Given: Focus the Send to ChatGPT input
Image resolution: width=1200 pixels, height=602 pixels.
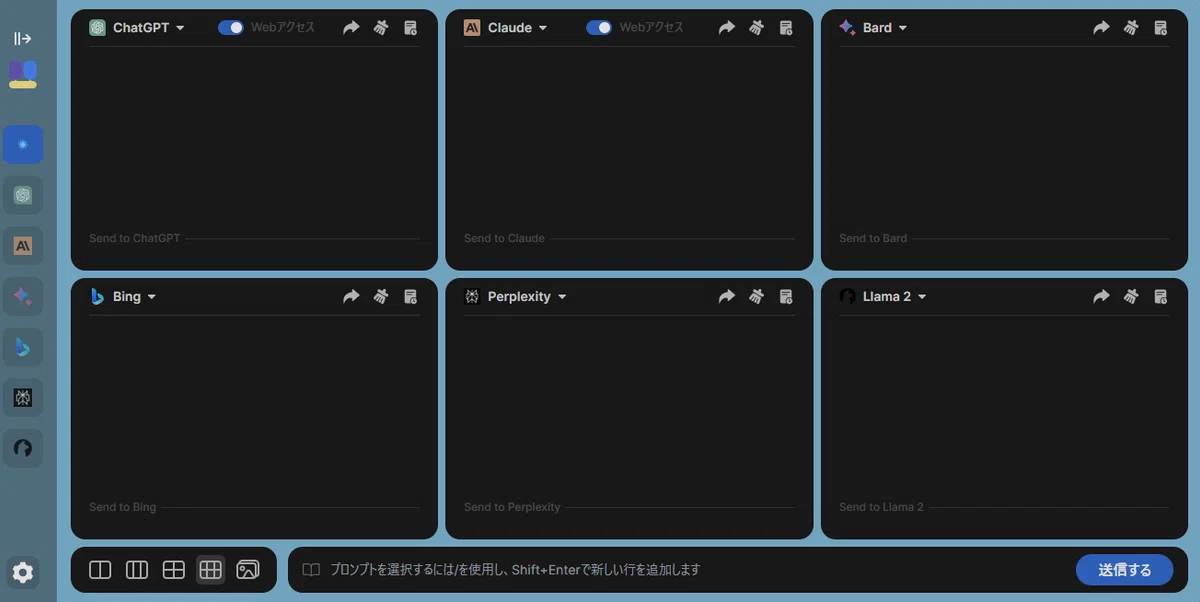Looking at the screenshot, I should click(254, 238).
